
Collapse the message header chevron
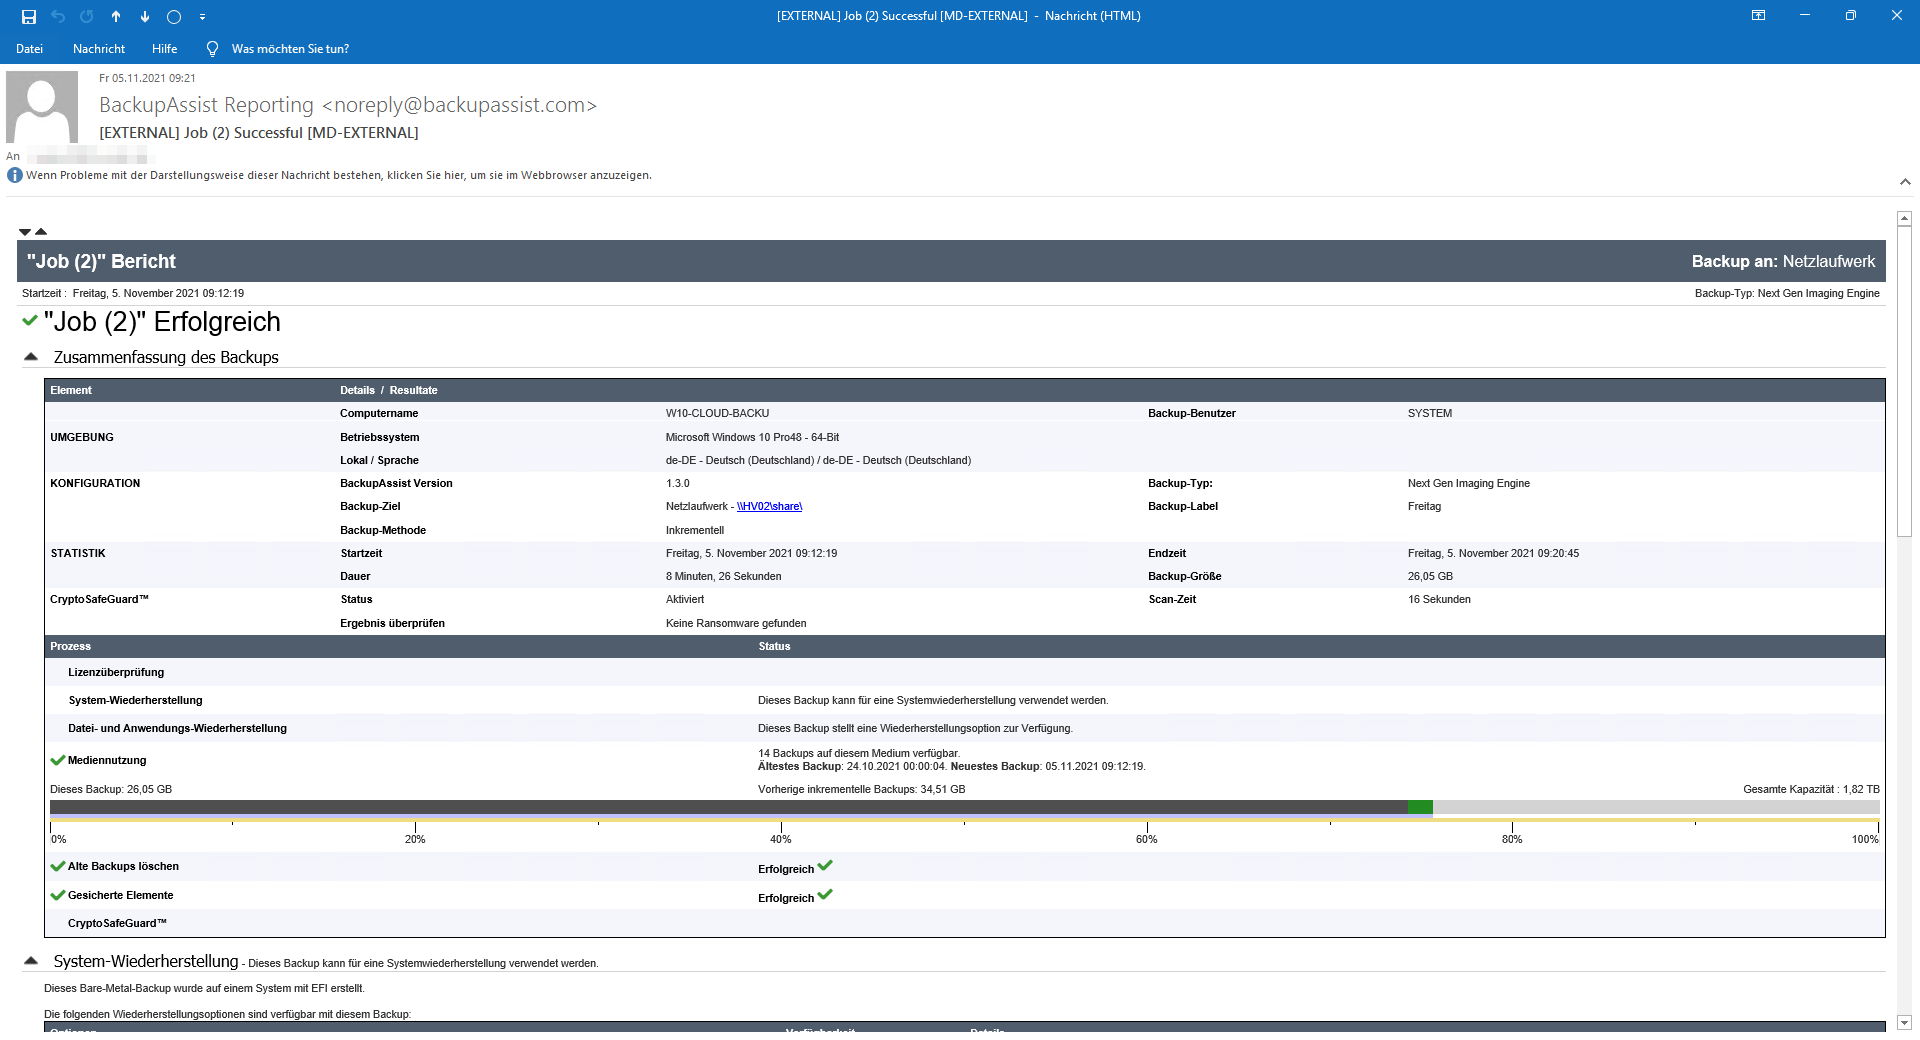[x=1904, y=182]
